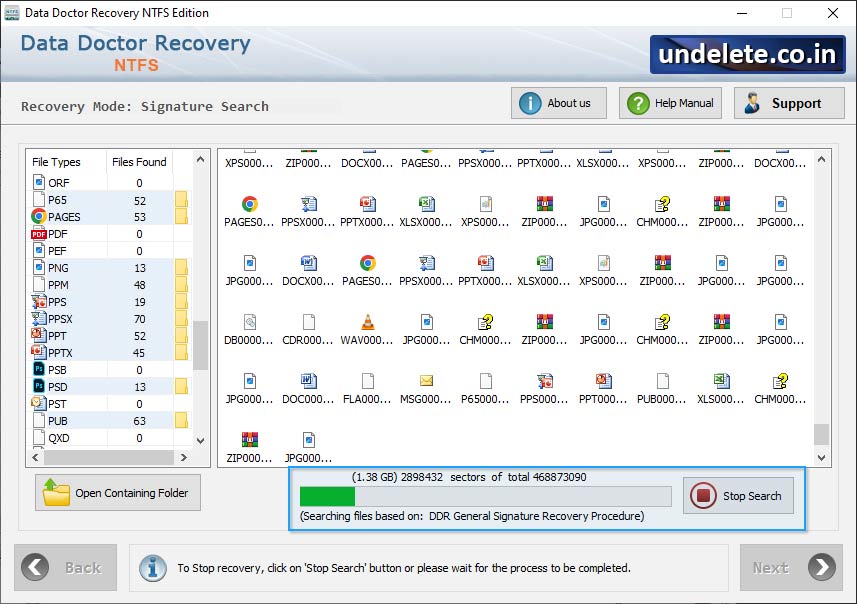Select the CDR000 CorelDraw file icon
Viewport: 857px width, 604px height.
(x=306, y=322)
